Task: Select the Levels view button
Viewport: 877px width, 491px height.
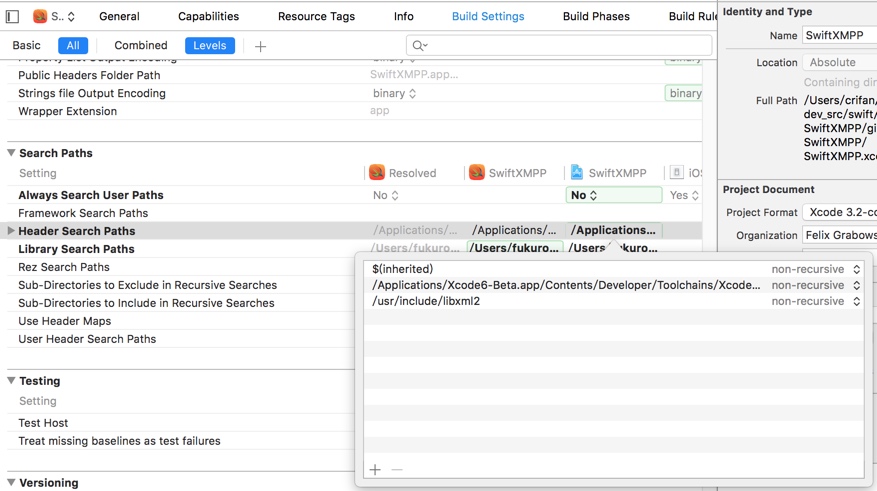Action: (210, 45)
